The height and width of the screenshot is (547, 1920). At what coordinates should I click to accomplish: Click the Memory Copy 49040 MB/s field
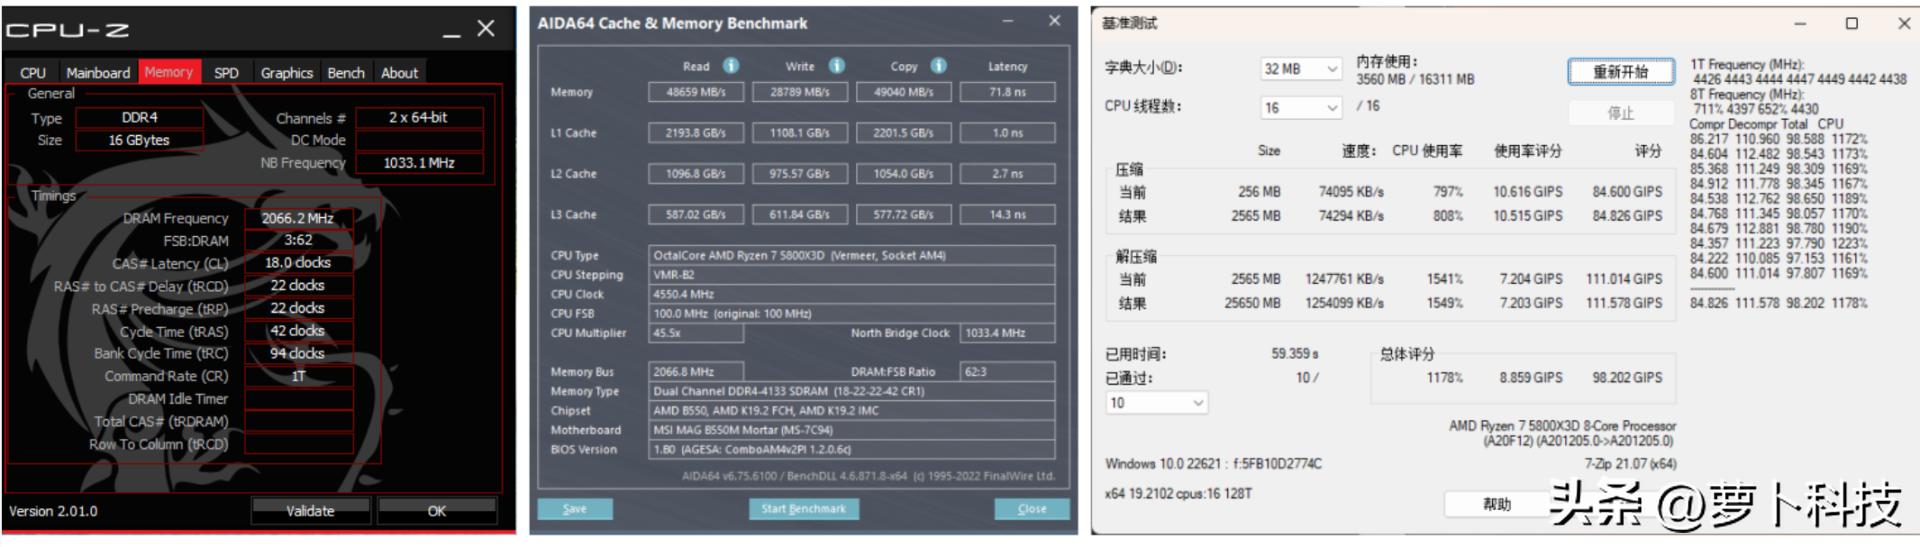(x=904, y=92)
